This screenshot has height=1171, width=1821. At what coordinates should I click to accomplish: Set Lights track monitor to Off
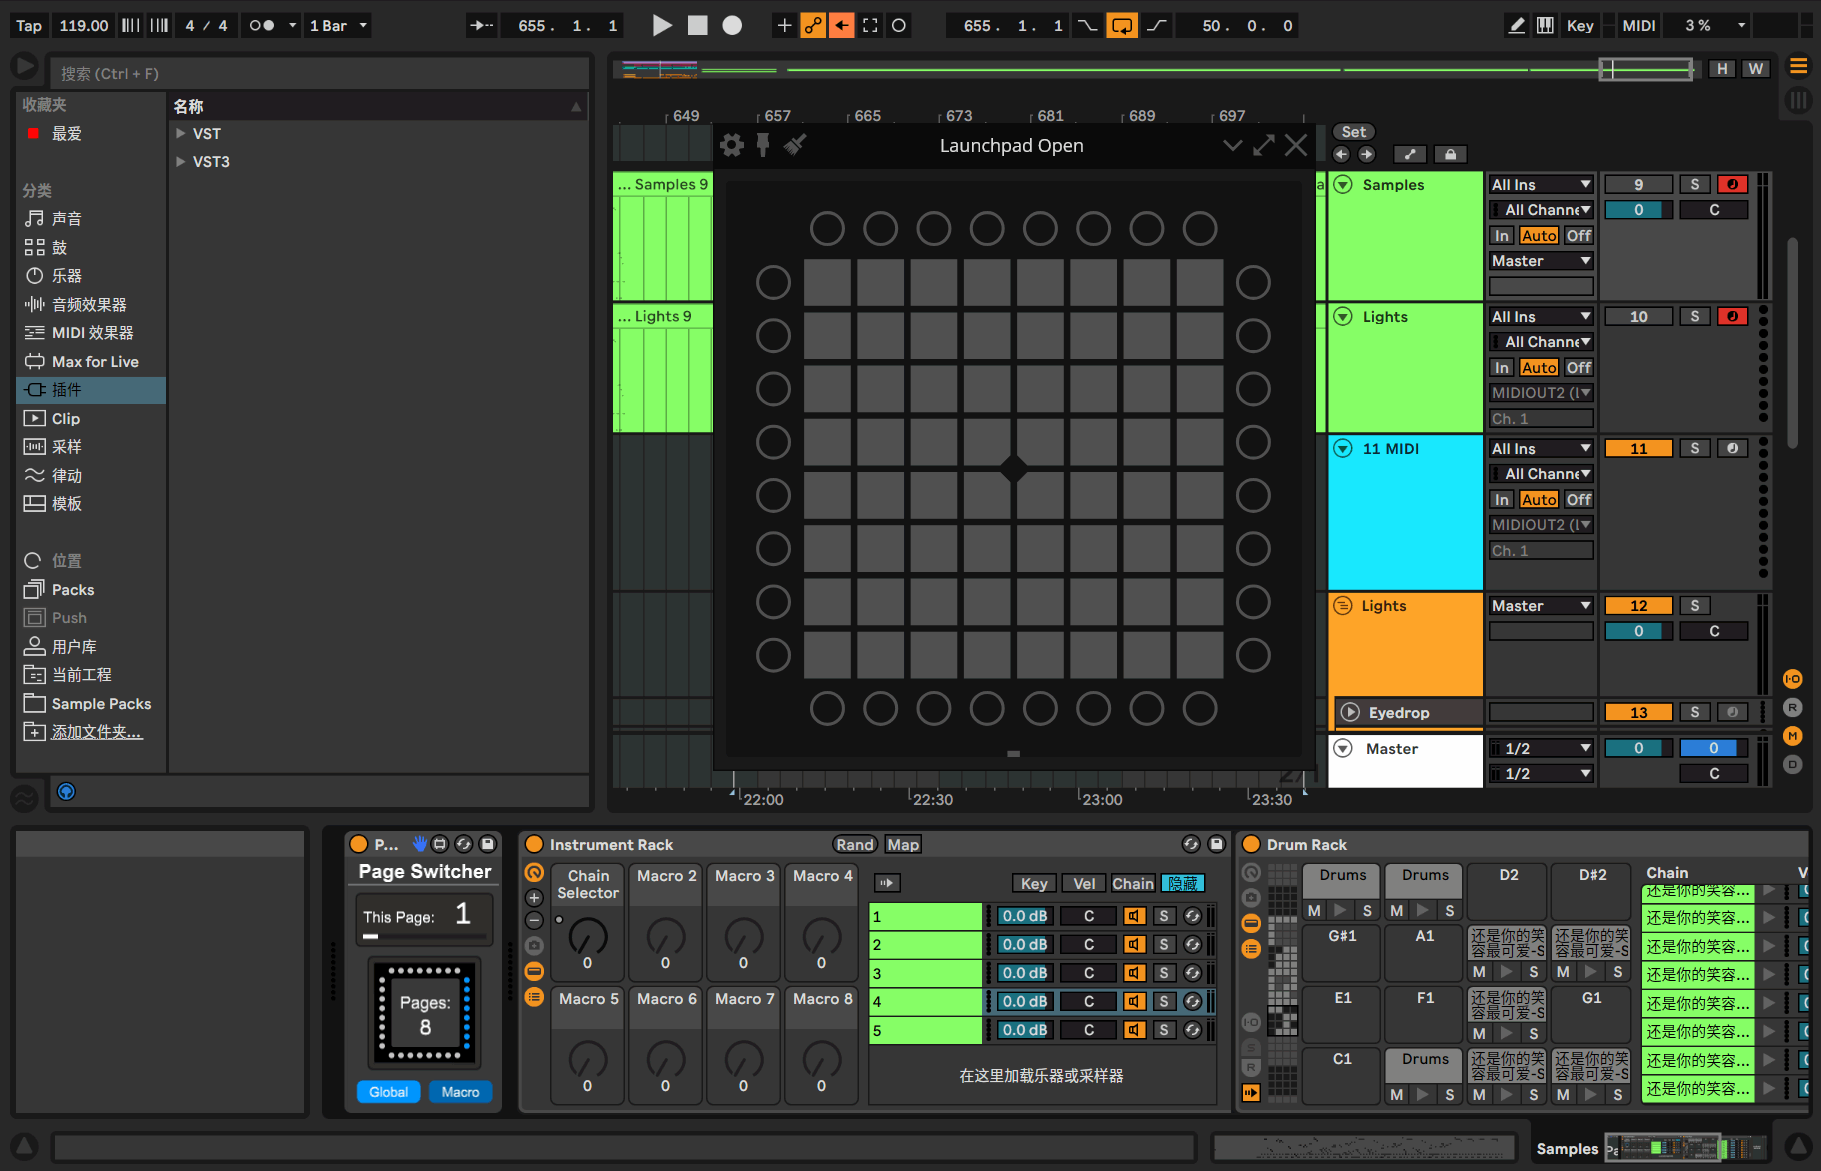click(1579, 368)
